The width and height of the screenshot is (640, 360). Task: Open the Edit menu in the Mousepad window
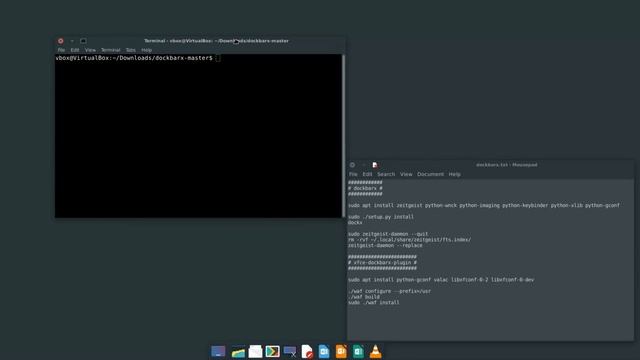[367, 174]
